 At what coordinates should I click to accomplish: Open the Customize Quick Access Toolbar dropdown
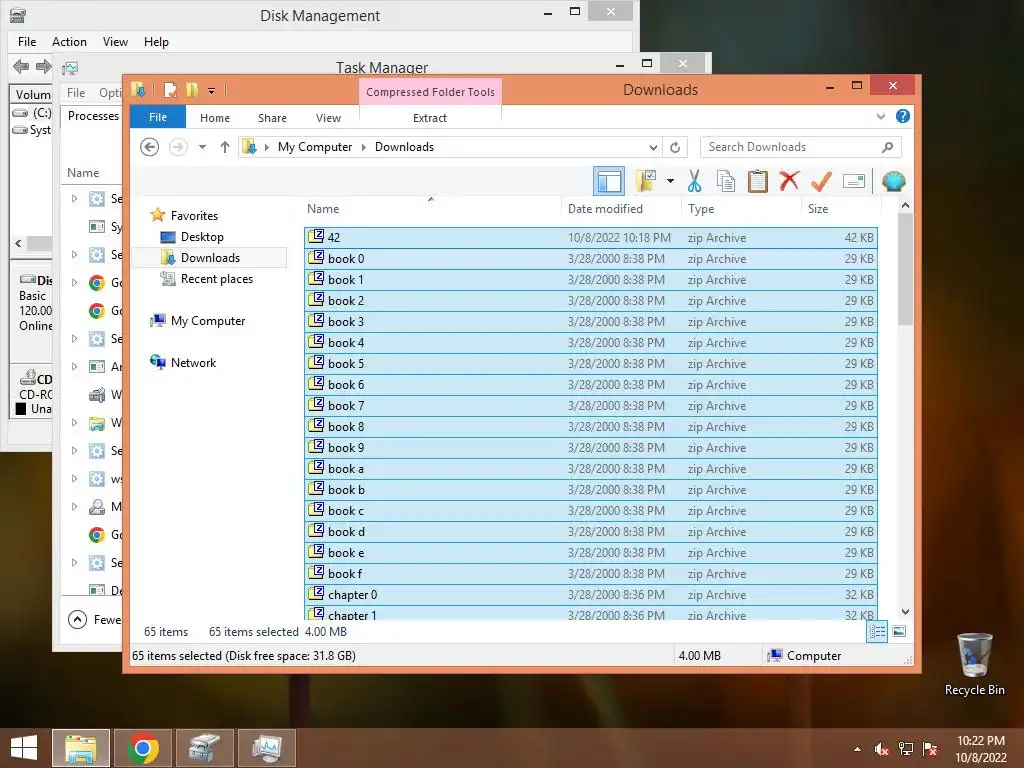[x=212, y=91]
